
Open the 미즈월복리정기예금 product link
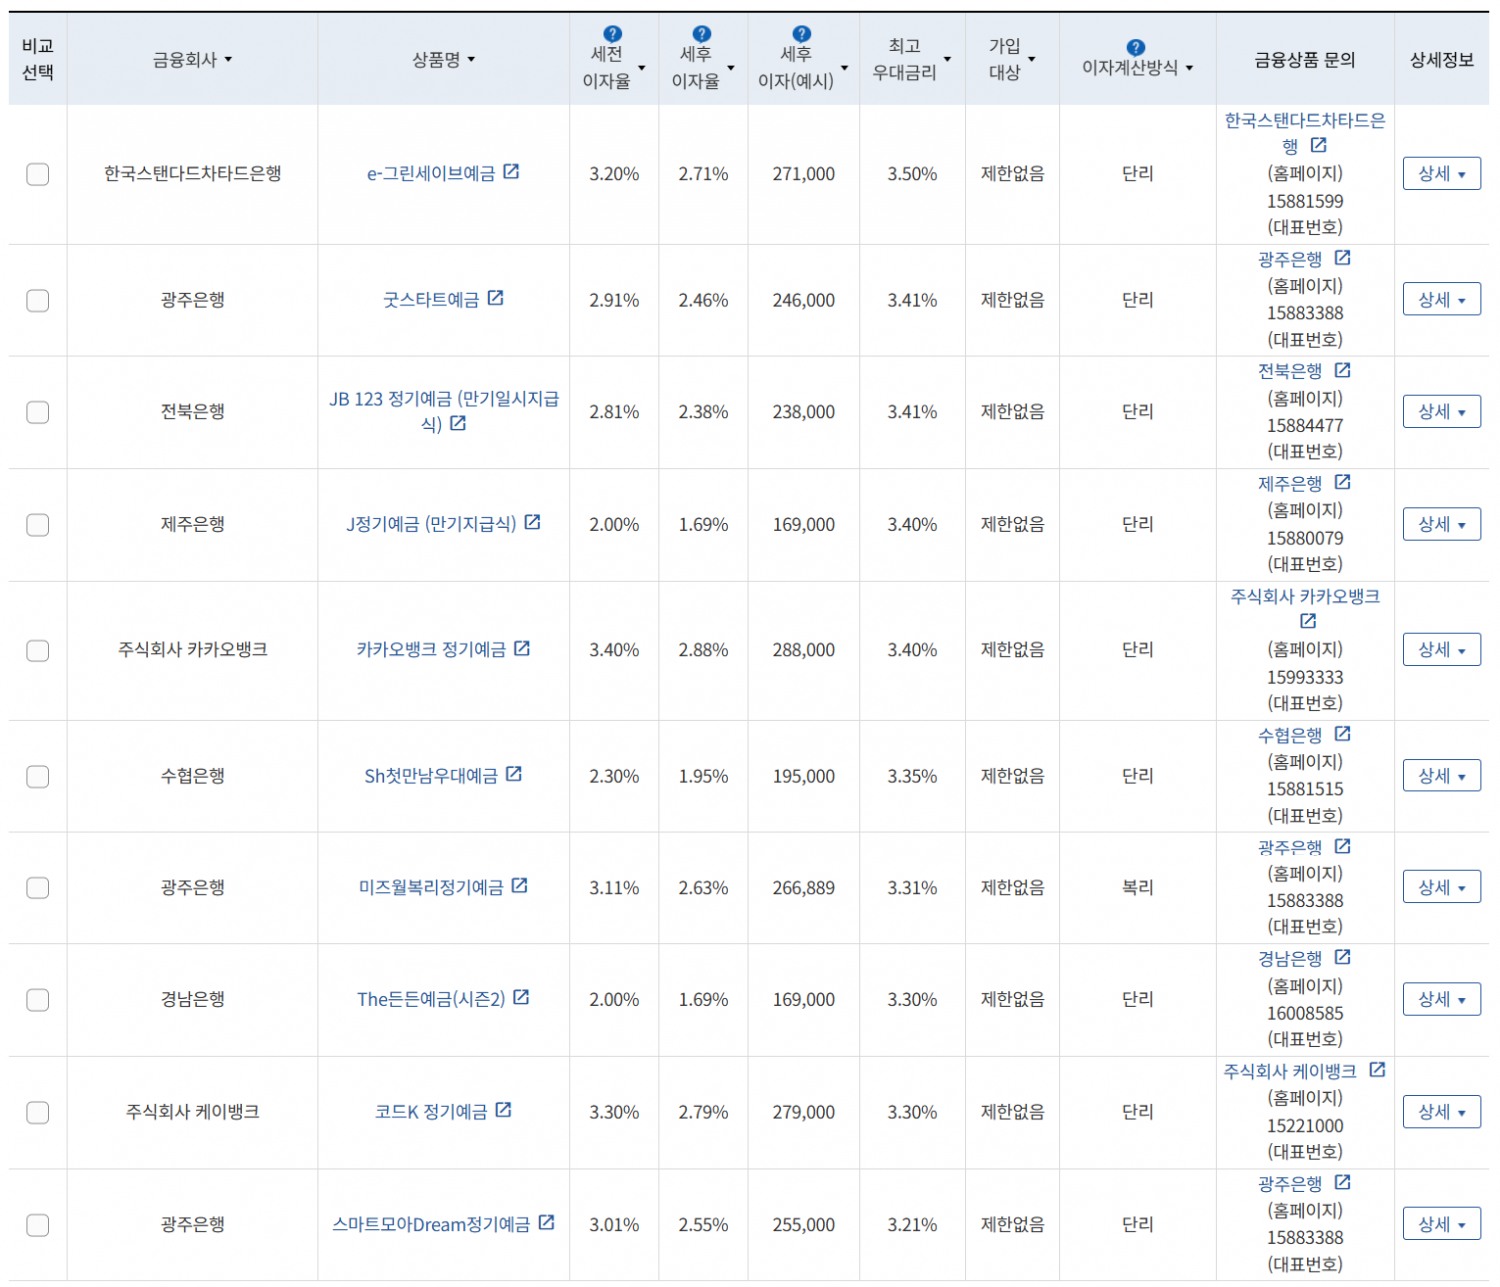point(431,888)
